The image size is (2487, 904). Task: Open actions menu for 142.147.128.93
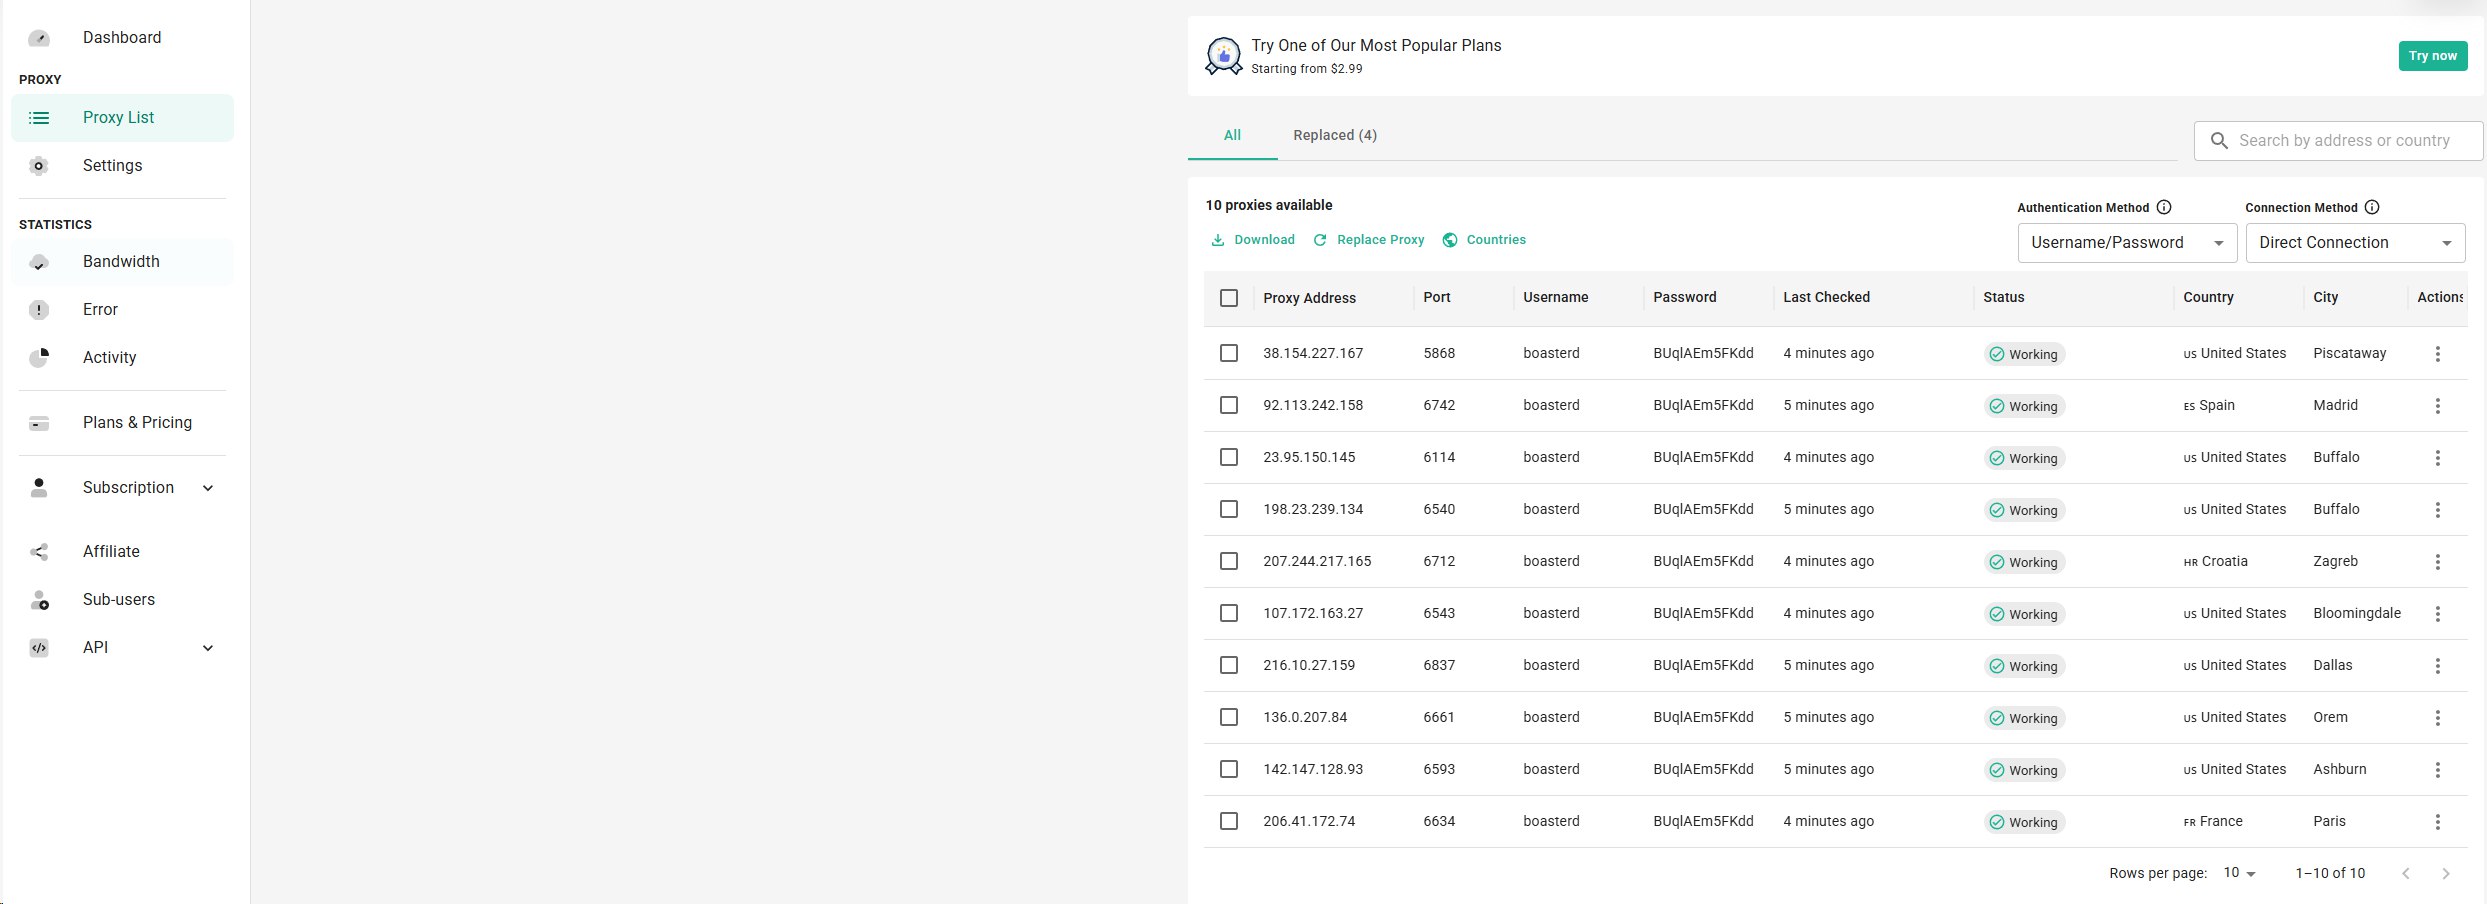2438,770
